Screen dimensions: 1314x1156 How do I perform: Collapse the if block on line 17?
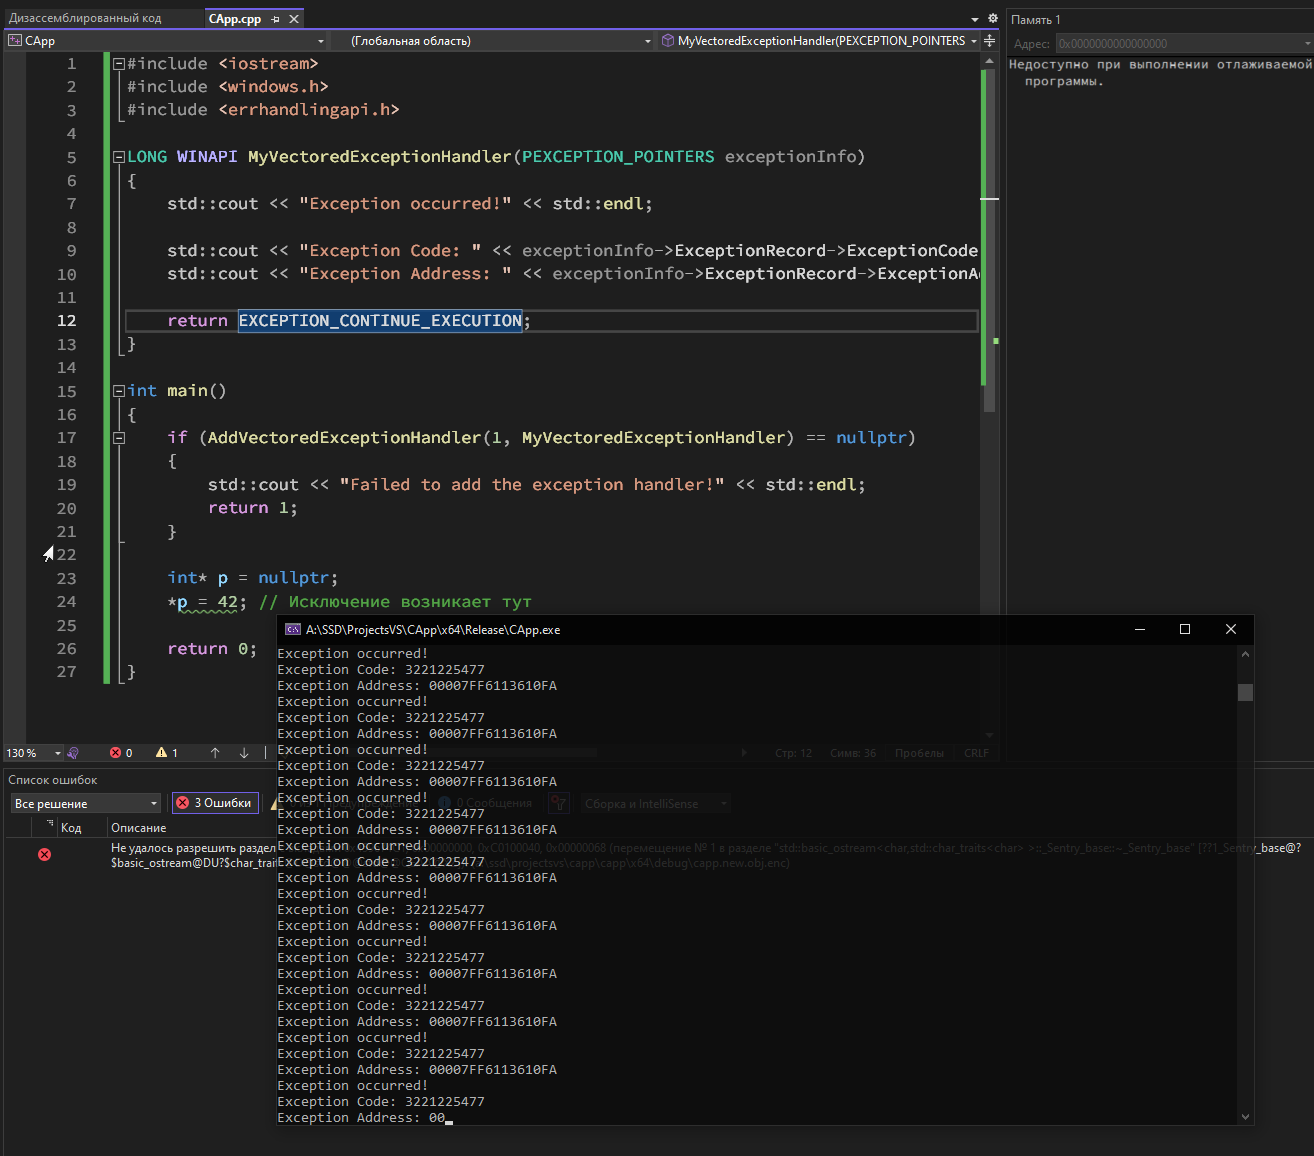point(119,438)
